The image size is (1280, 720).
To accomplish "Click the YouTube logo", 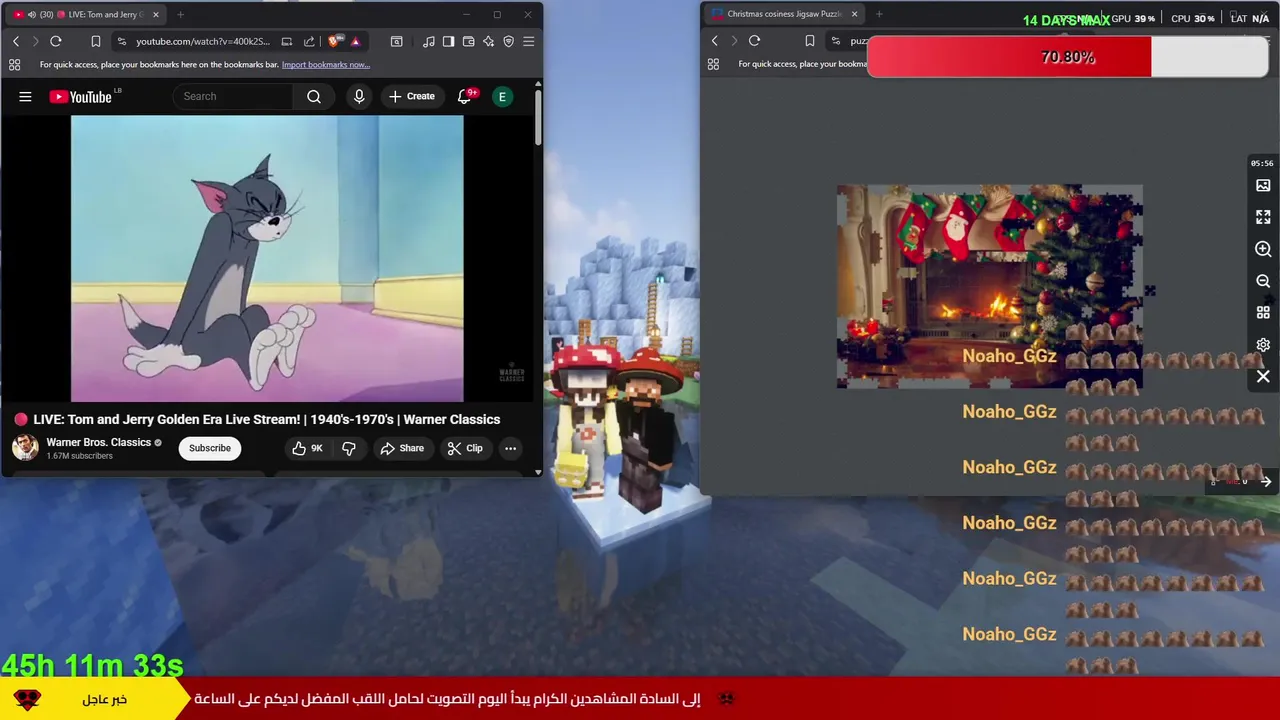I will click(x=81, y=96).
